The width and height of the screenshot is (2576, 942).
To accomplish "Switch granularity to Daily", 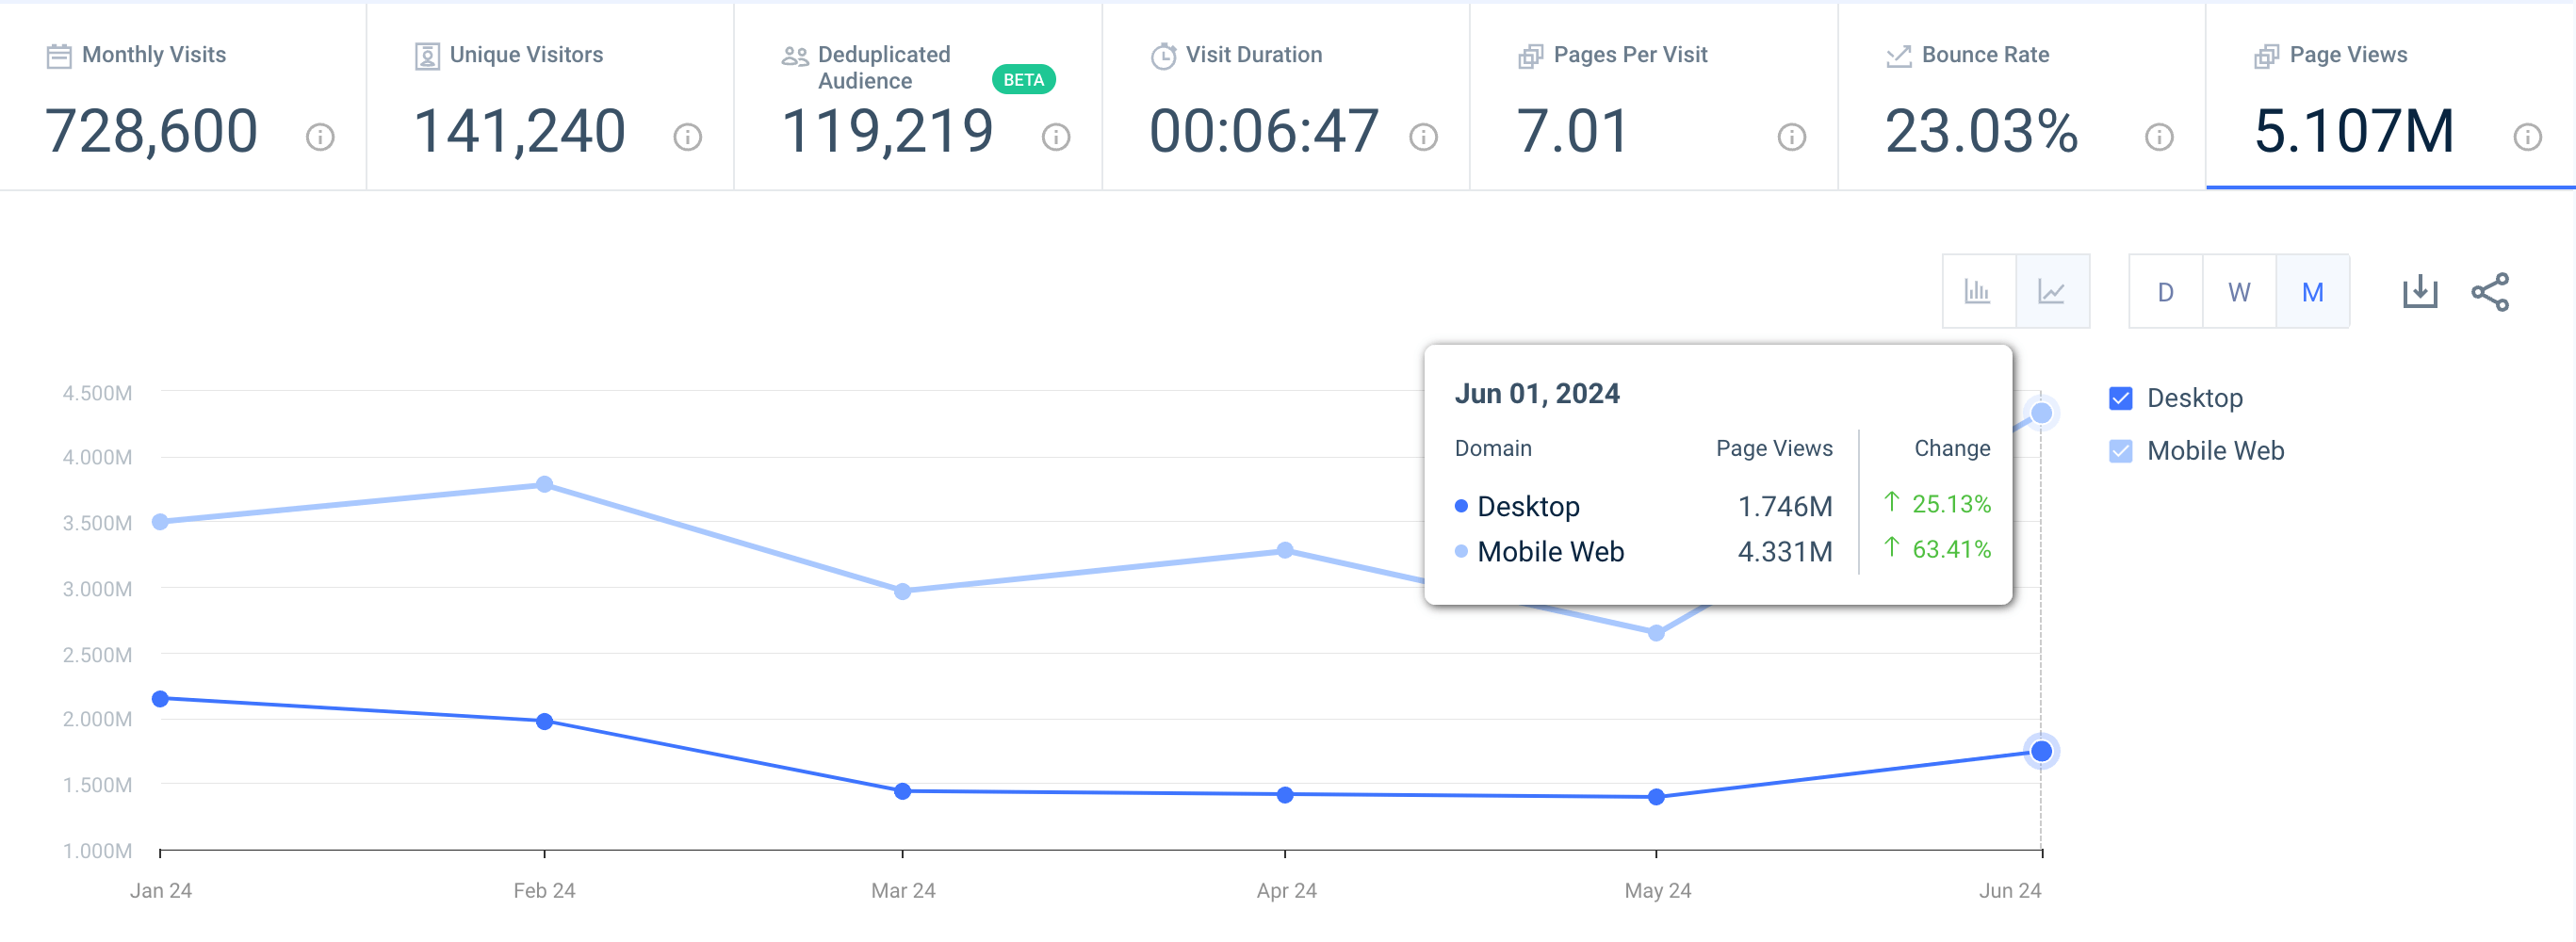I will [x=2165, y=291].
